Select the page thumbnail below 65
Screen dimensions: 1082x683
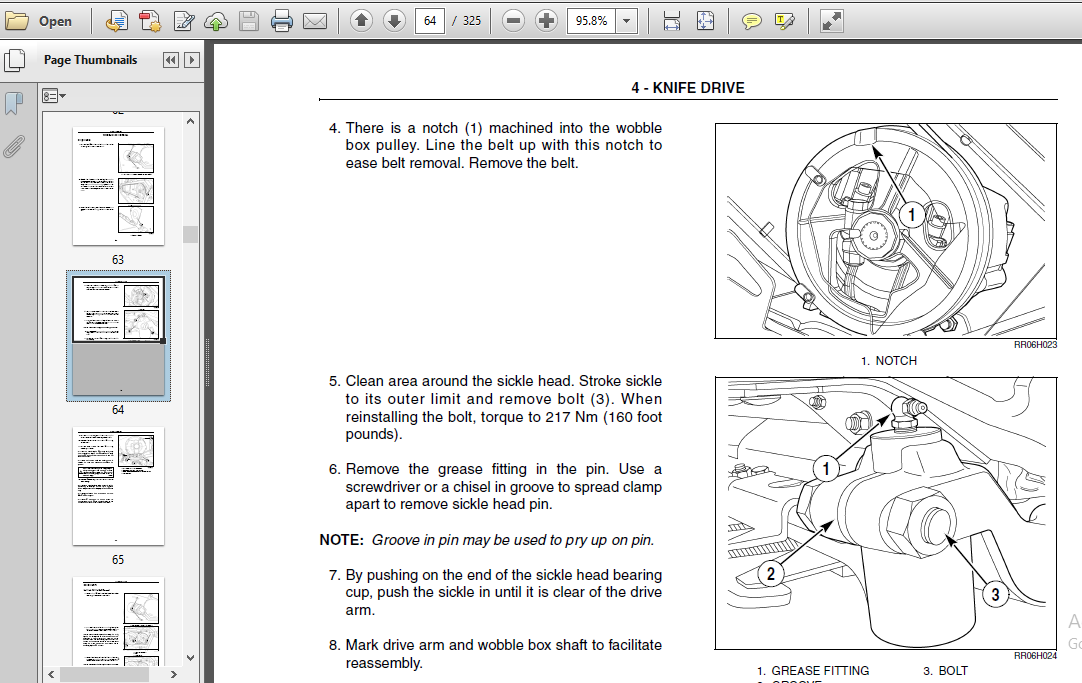[x=118, y=622]
